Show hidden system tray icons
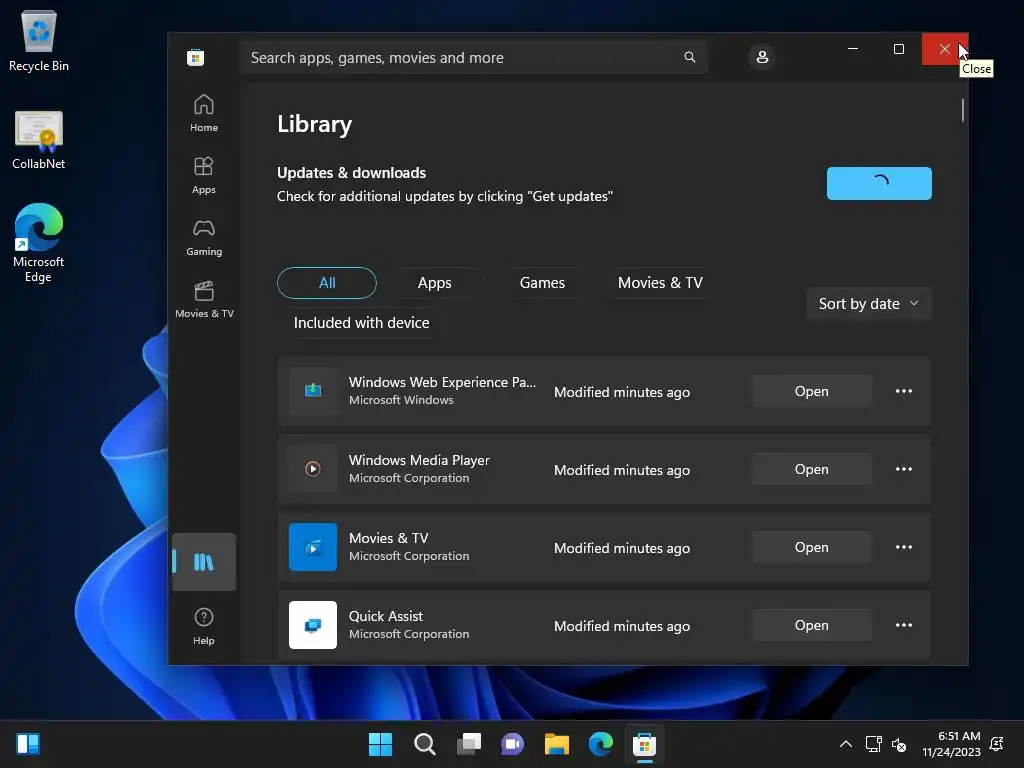The width and height of the screenshot is (1024, 768). click(846, 744)
